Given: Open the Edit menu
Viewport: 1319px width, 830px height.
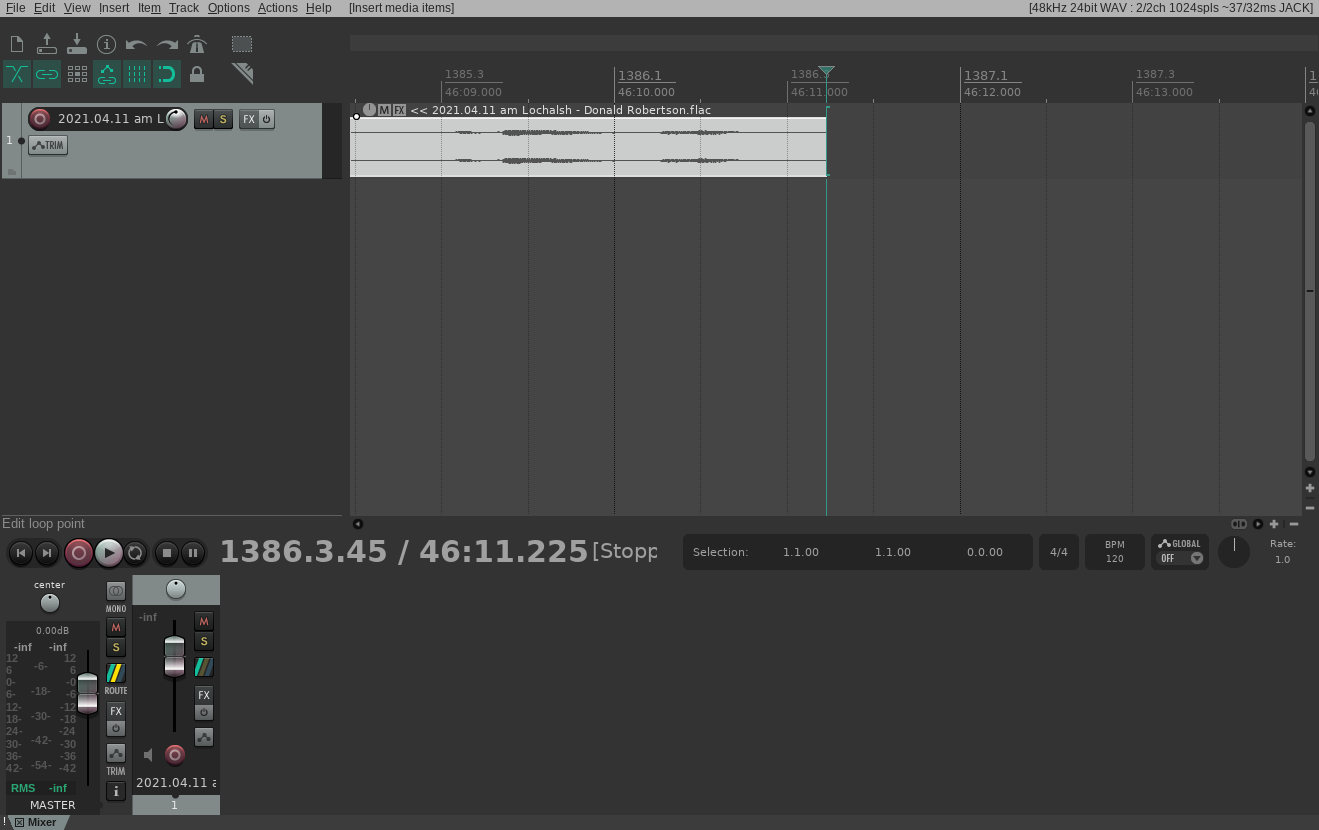Looking at the screenshot, I should coord(45,7).
